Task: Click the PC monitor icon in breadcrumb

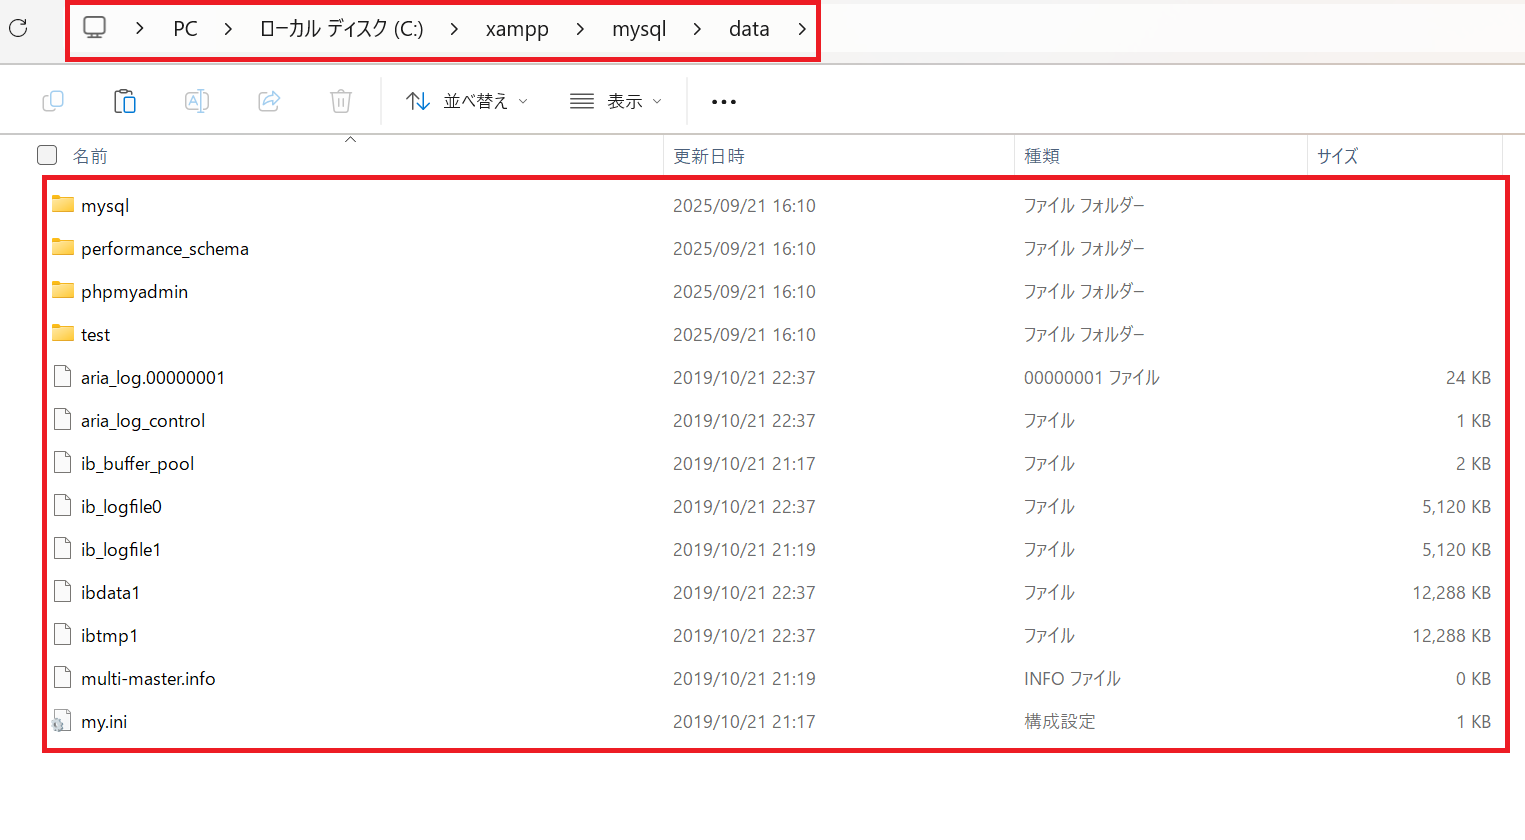Action: point(94,28)
